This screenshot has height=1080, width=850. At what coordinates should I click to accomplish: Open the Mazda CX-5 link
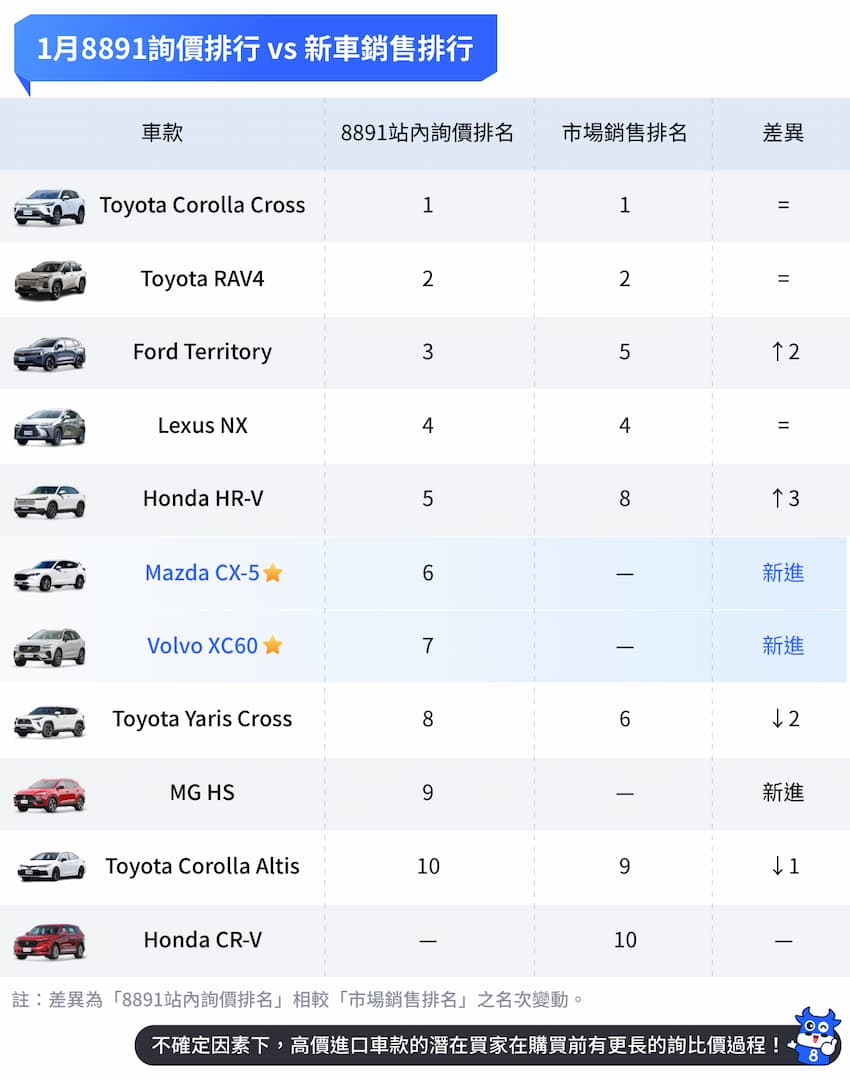click(202, 573)
